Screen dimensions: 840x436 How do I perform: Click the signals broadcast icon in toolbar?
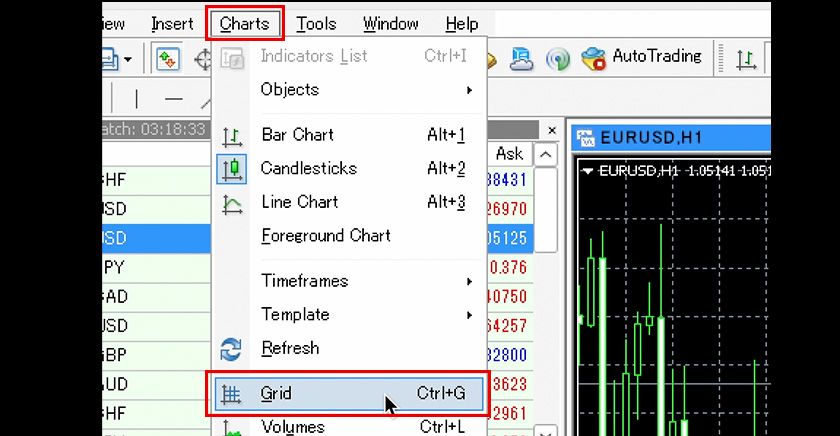[x=558, y=58]
